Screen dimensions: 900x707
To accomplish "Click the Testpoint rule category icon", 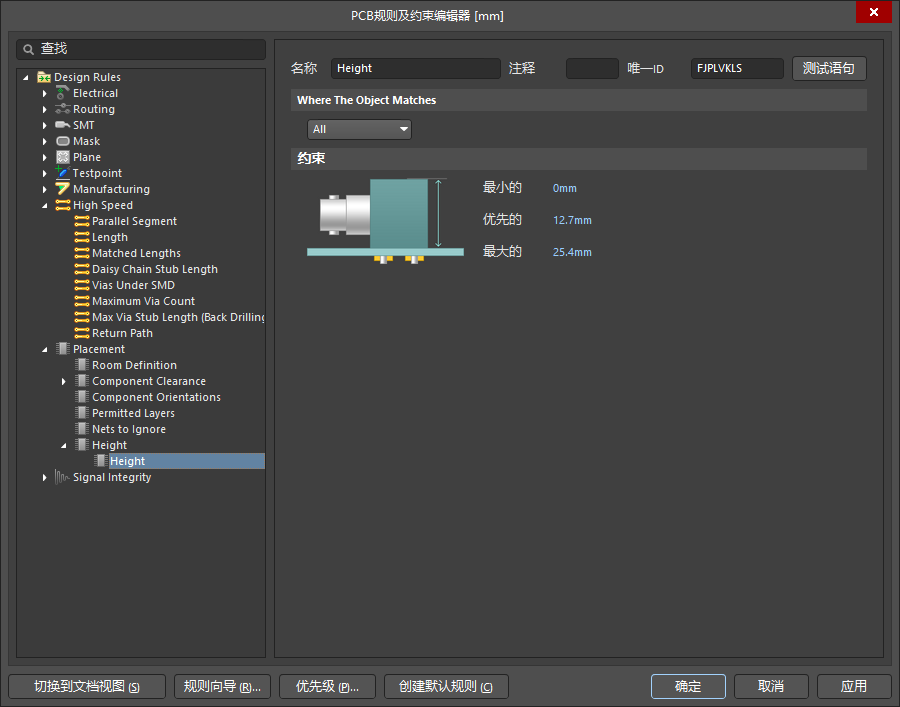I will [x=62, y=173].
